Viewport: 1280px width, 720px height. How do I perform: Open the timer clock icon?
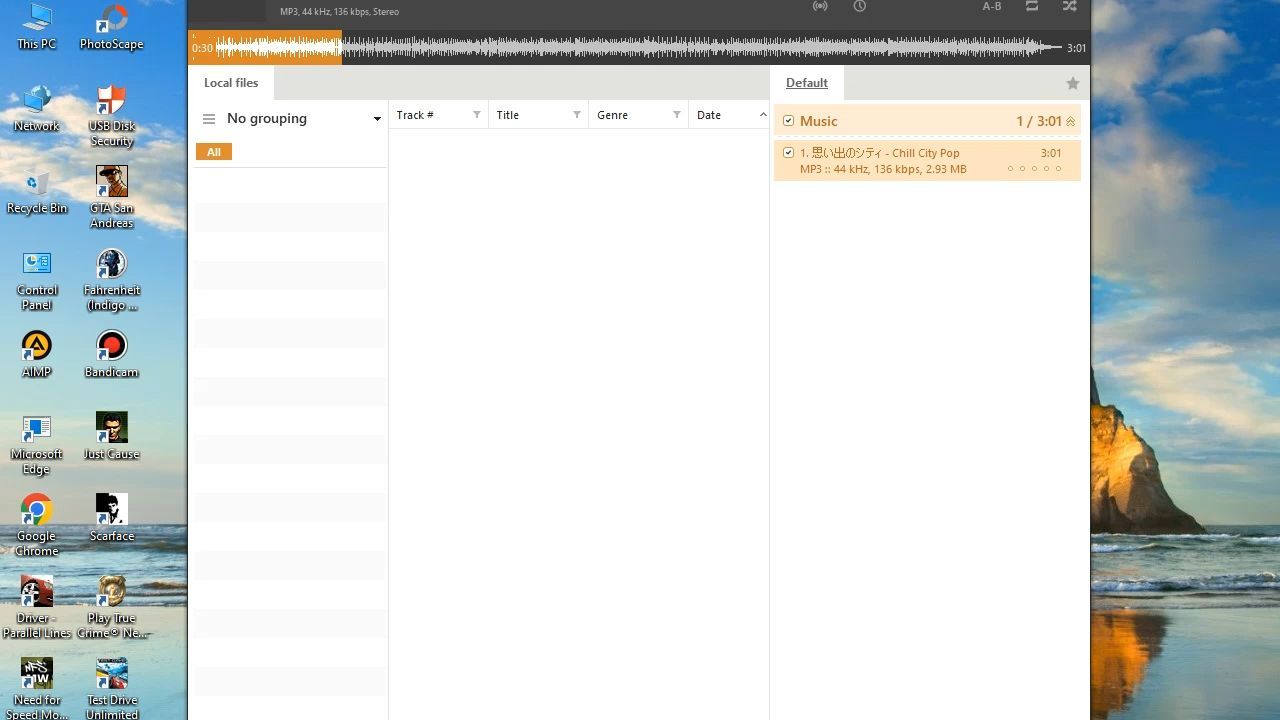click(860, 6)
